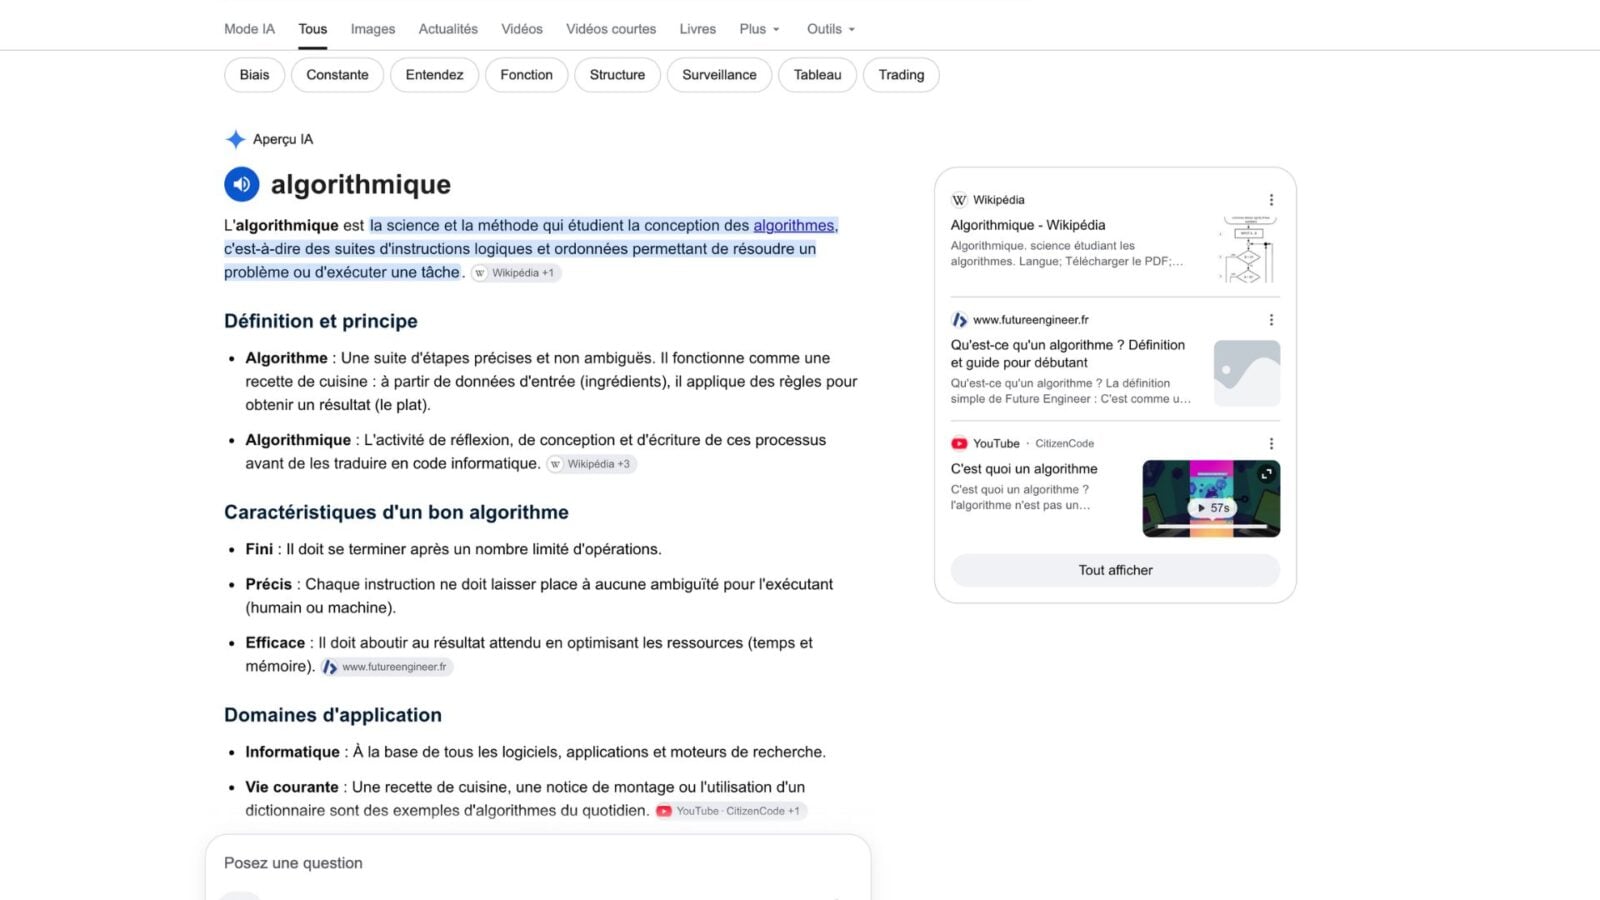This screenshot has height=900, width=1600.
Task: Switch to the Vidéos courtes tab
Action: [x=611, y=29]
